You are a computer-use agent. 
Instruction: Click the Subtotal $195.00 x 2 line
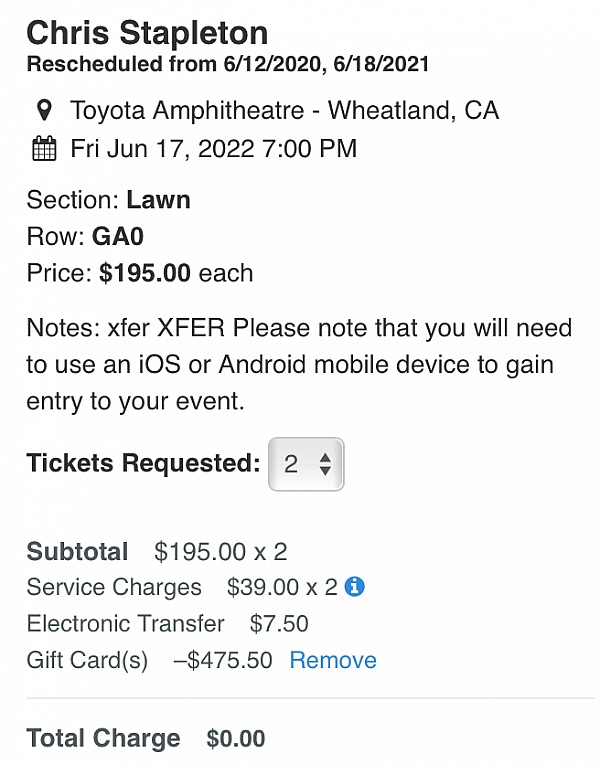pos(156,552)
